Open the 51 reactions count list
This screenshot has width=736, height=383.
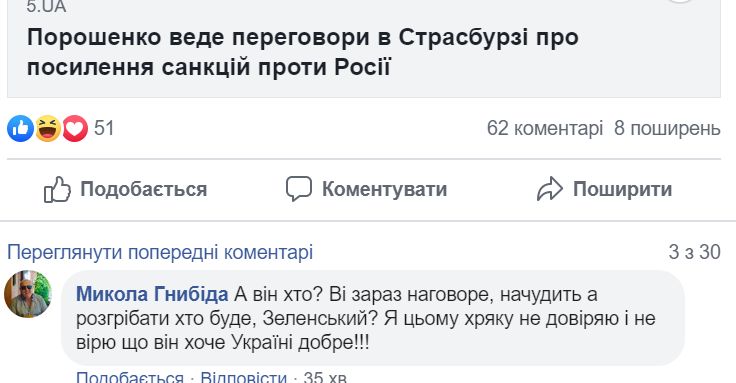point(104,128)
